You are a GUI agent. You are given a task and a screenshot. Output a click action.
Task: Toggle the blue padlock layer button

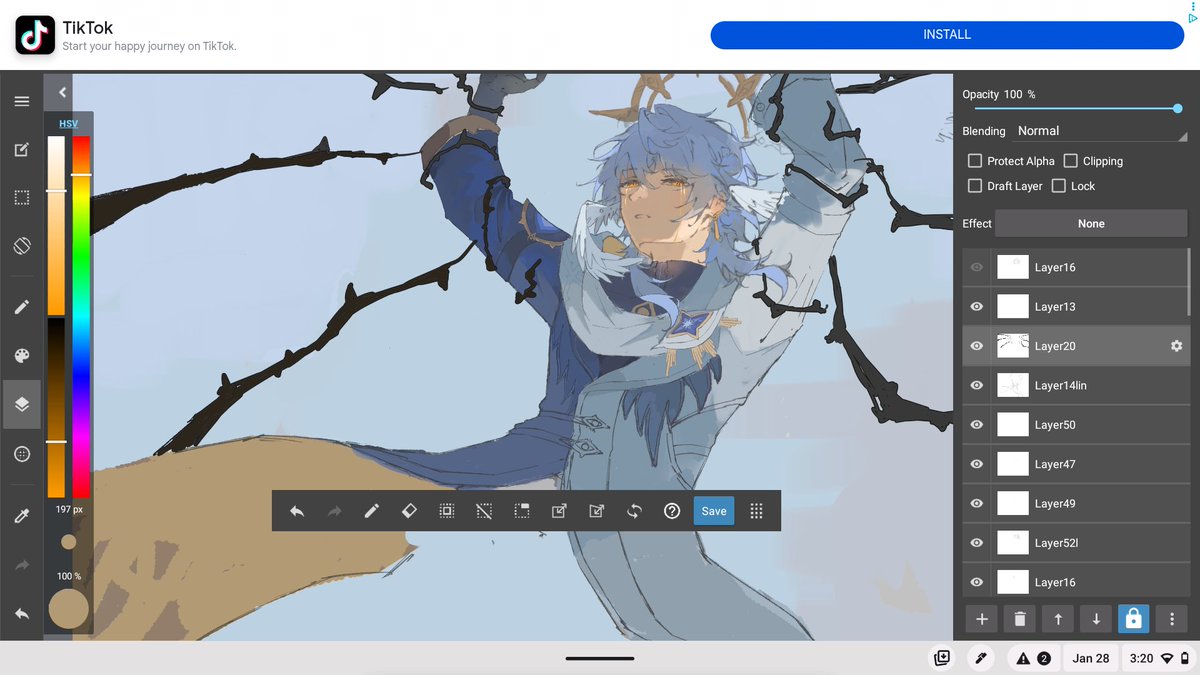coord(1133,619)
